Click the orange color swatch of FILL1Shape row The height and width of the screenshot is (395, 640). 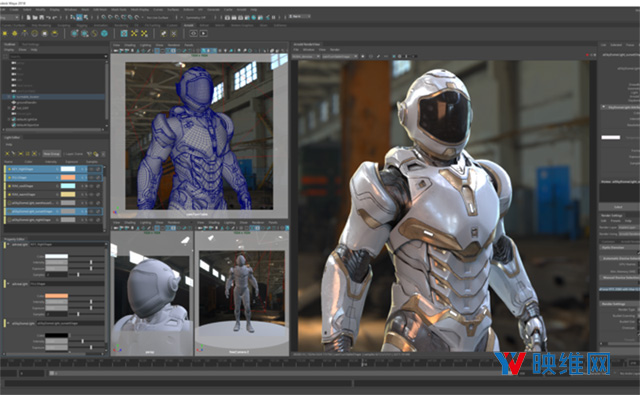pyautogui.click(x=68, y=178)
